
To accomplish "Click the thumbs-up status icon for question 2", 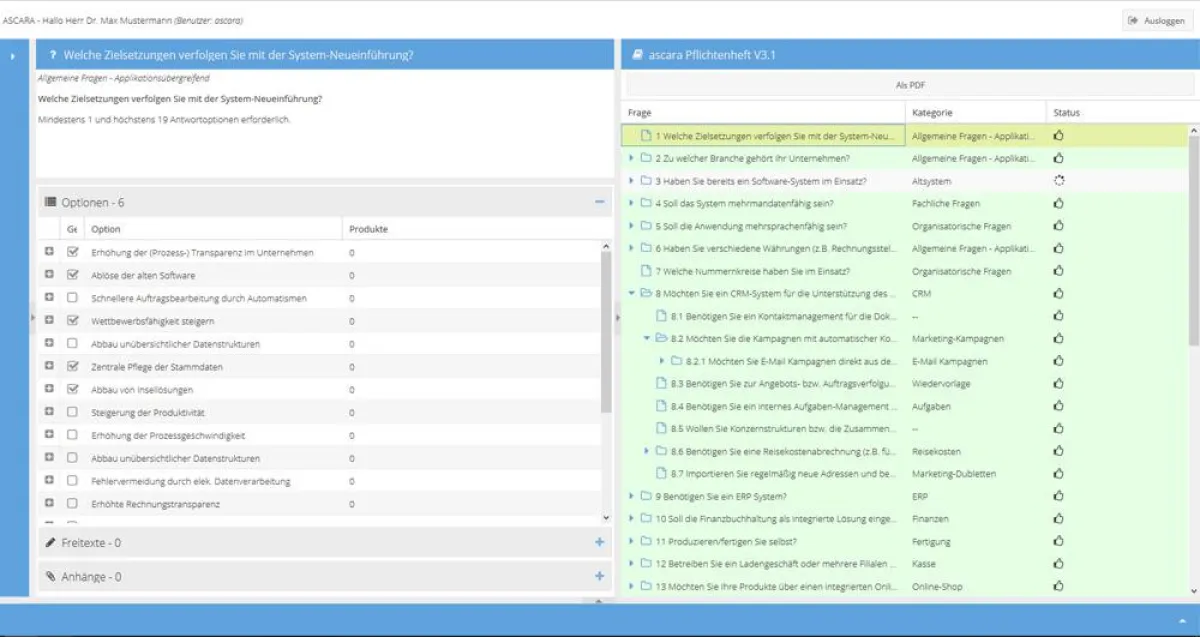I will (x=1058, y=158).
